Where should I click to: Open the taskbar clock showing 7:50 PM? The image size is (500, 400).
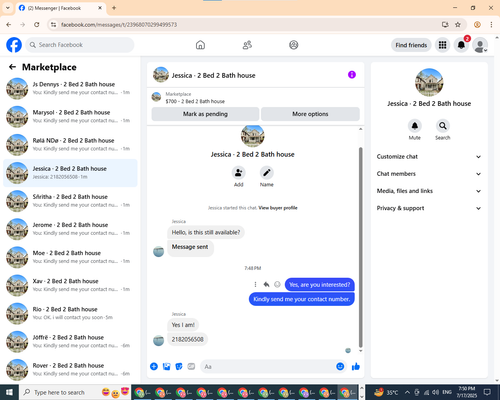[467, 392]
